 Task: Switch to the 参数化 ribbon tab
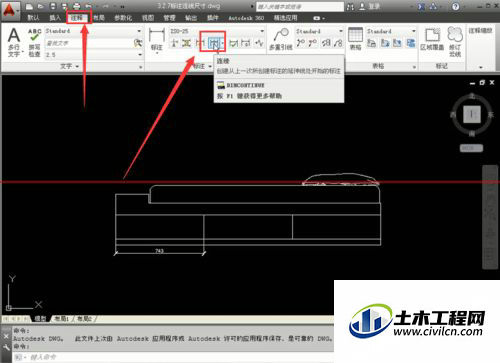tap(123, 18)
